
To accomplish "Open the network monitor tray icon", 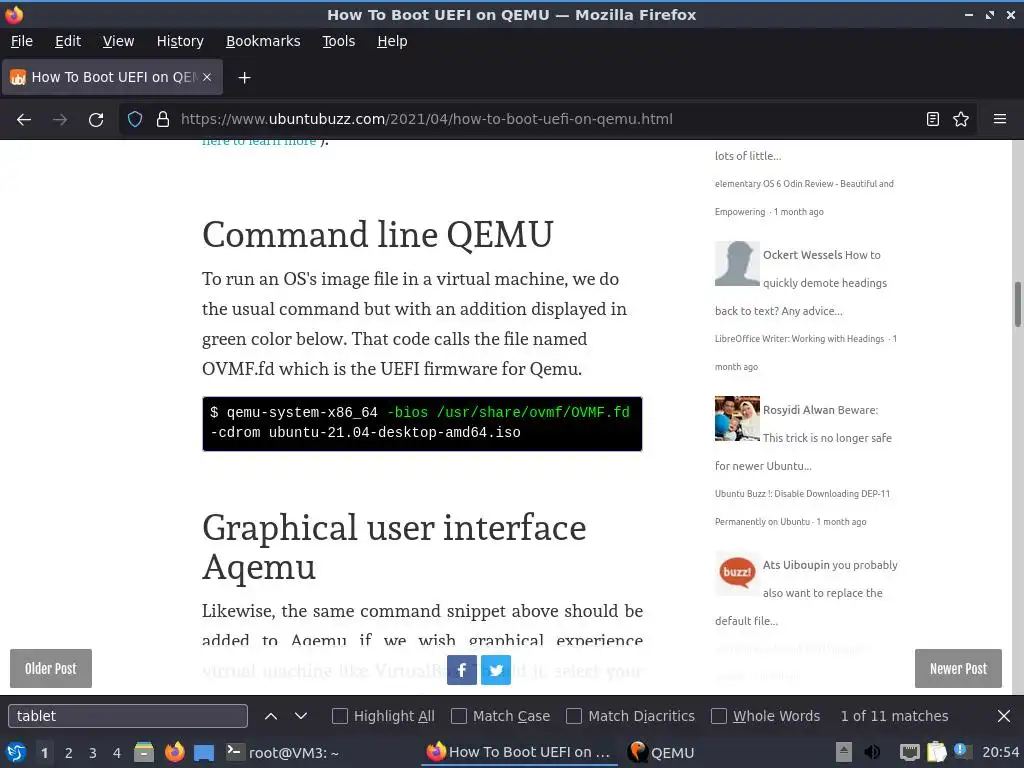I will click(x=909, y=752).
